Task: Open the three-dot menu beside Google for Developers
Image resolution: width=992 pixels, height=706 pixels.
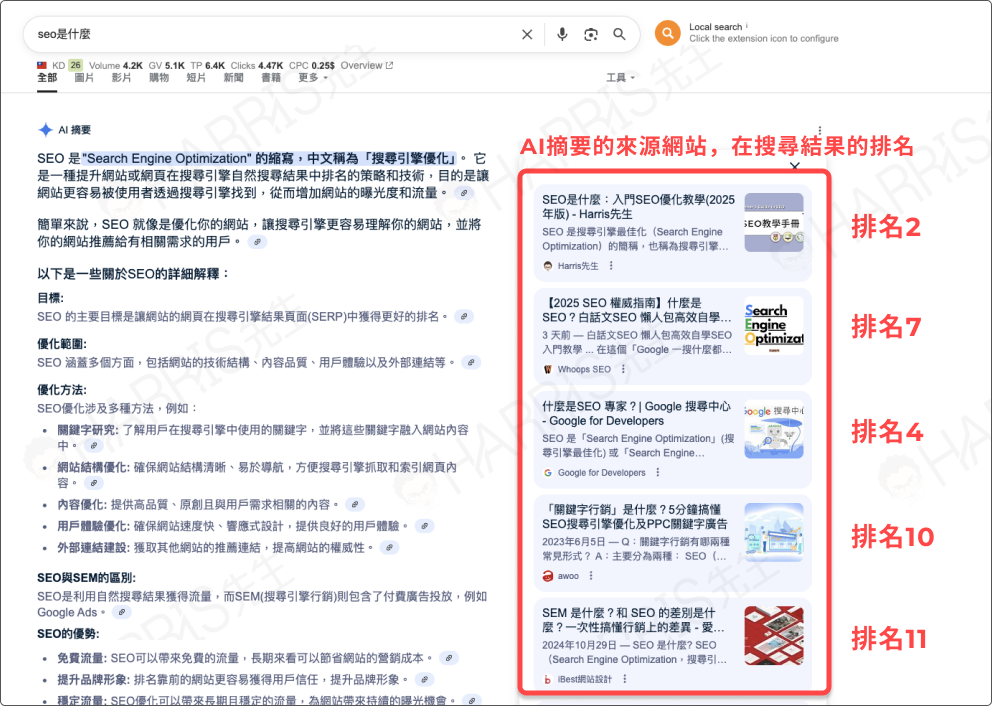Action: (x=658, y=472)
